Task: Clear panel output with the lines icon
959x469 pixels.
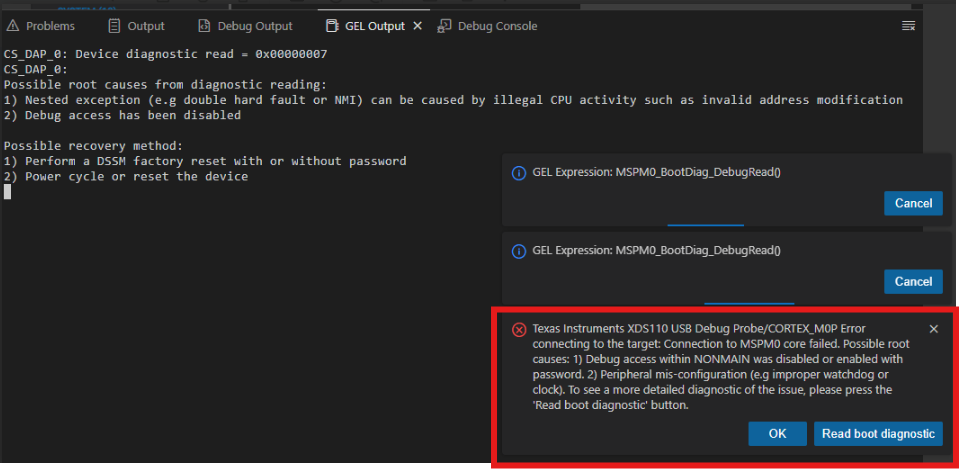Action: pos(909,26)
